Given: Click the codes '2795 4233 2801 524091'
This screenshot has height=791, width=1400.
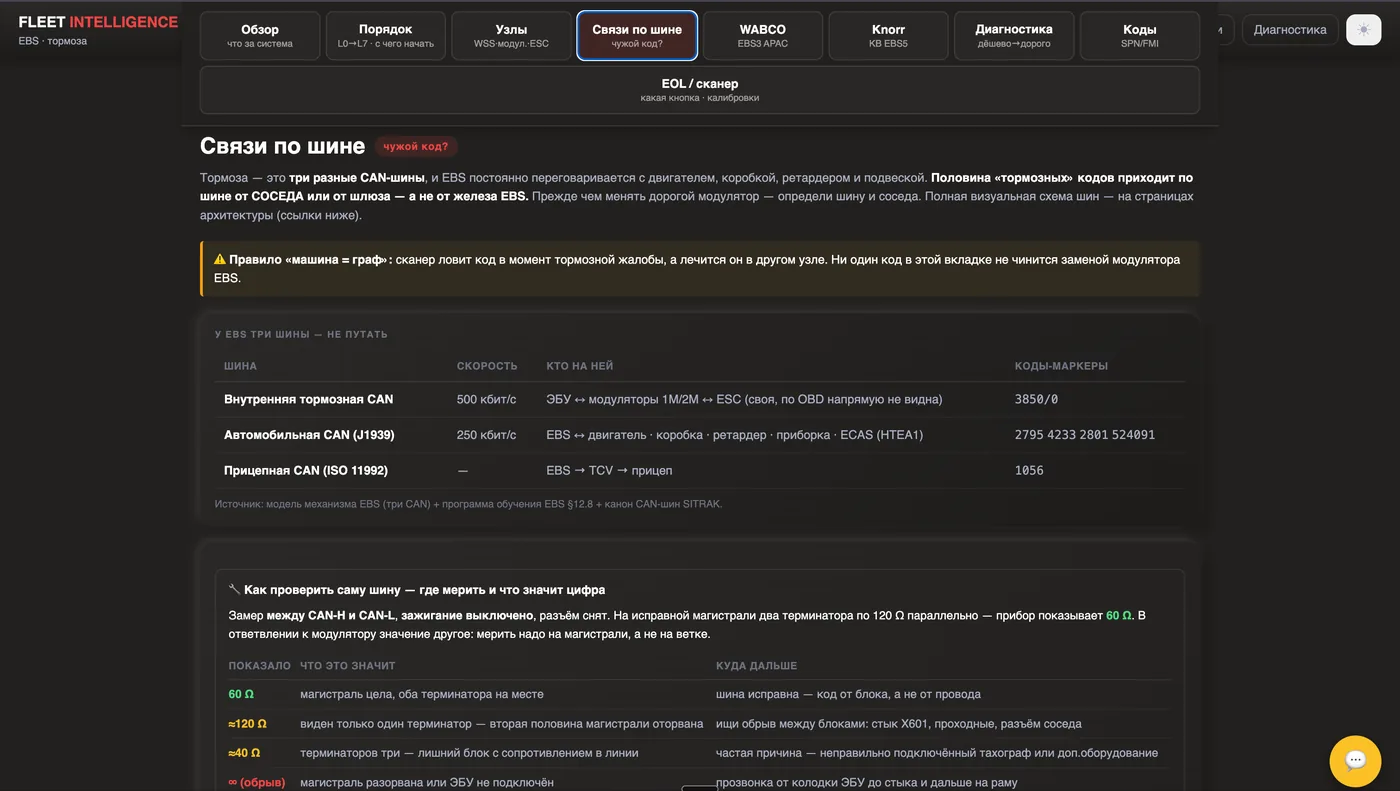Looking at the screenshot, I should pyautogui.click(x=1085, y=435).
